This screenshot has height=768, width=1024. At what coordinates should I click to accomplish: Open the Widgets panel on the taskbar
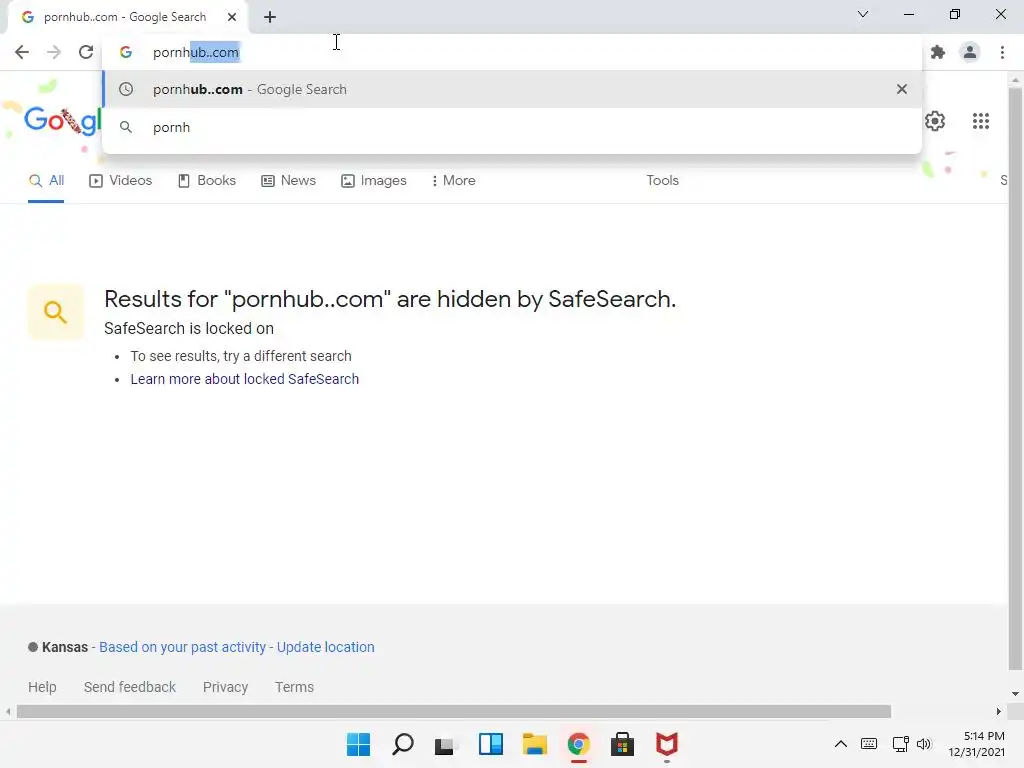(x=490, y=744)
